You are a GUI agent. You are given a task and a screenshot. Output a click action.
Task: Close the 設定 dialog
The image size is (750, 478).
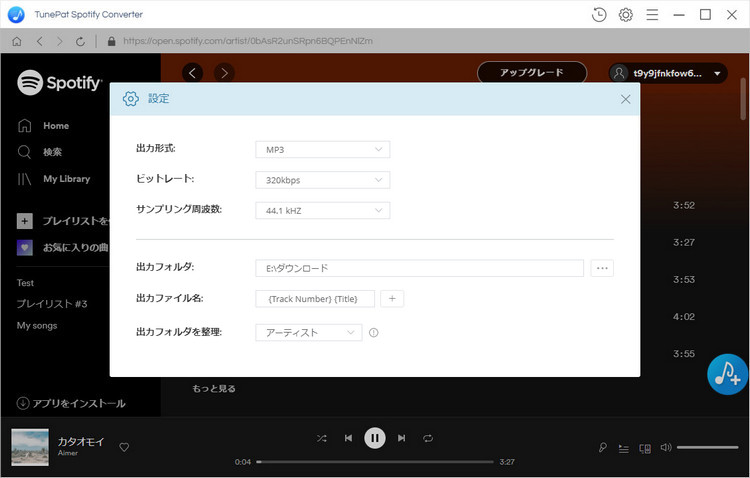pyautogui.click(x=625, y=99)
